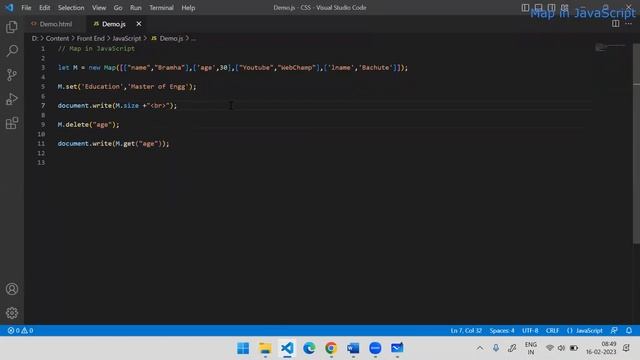Open Source Control view
The height and width of the screenshot is (360, 640).
point(12,75)
